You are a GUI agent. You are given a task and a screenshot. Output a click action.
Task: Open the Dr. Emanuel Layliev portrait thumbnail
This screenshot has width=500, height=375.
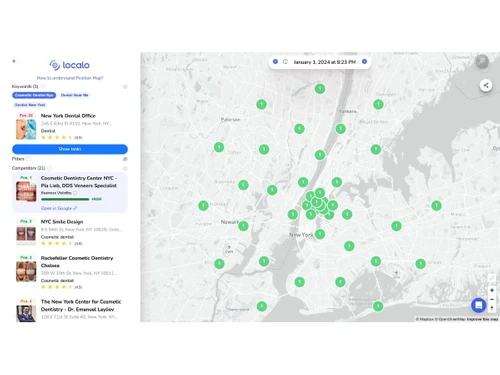pyautogui.click(x=26, y=313)
